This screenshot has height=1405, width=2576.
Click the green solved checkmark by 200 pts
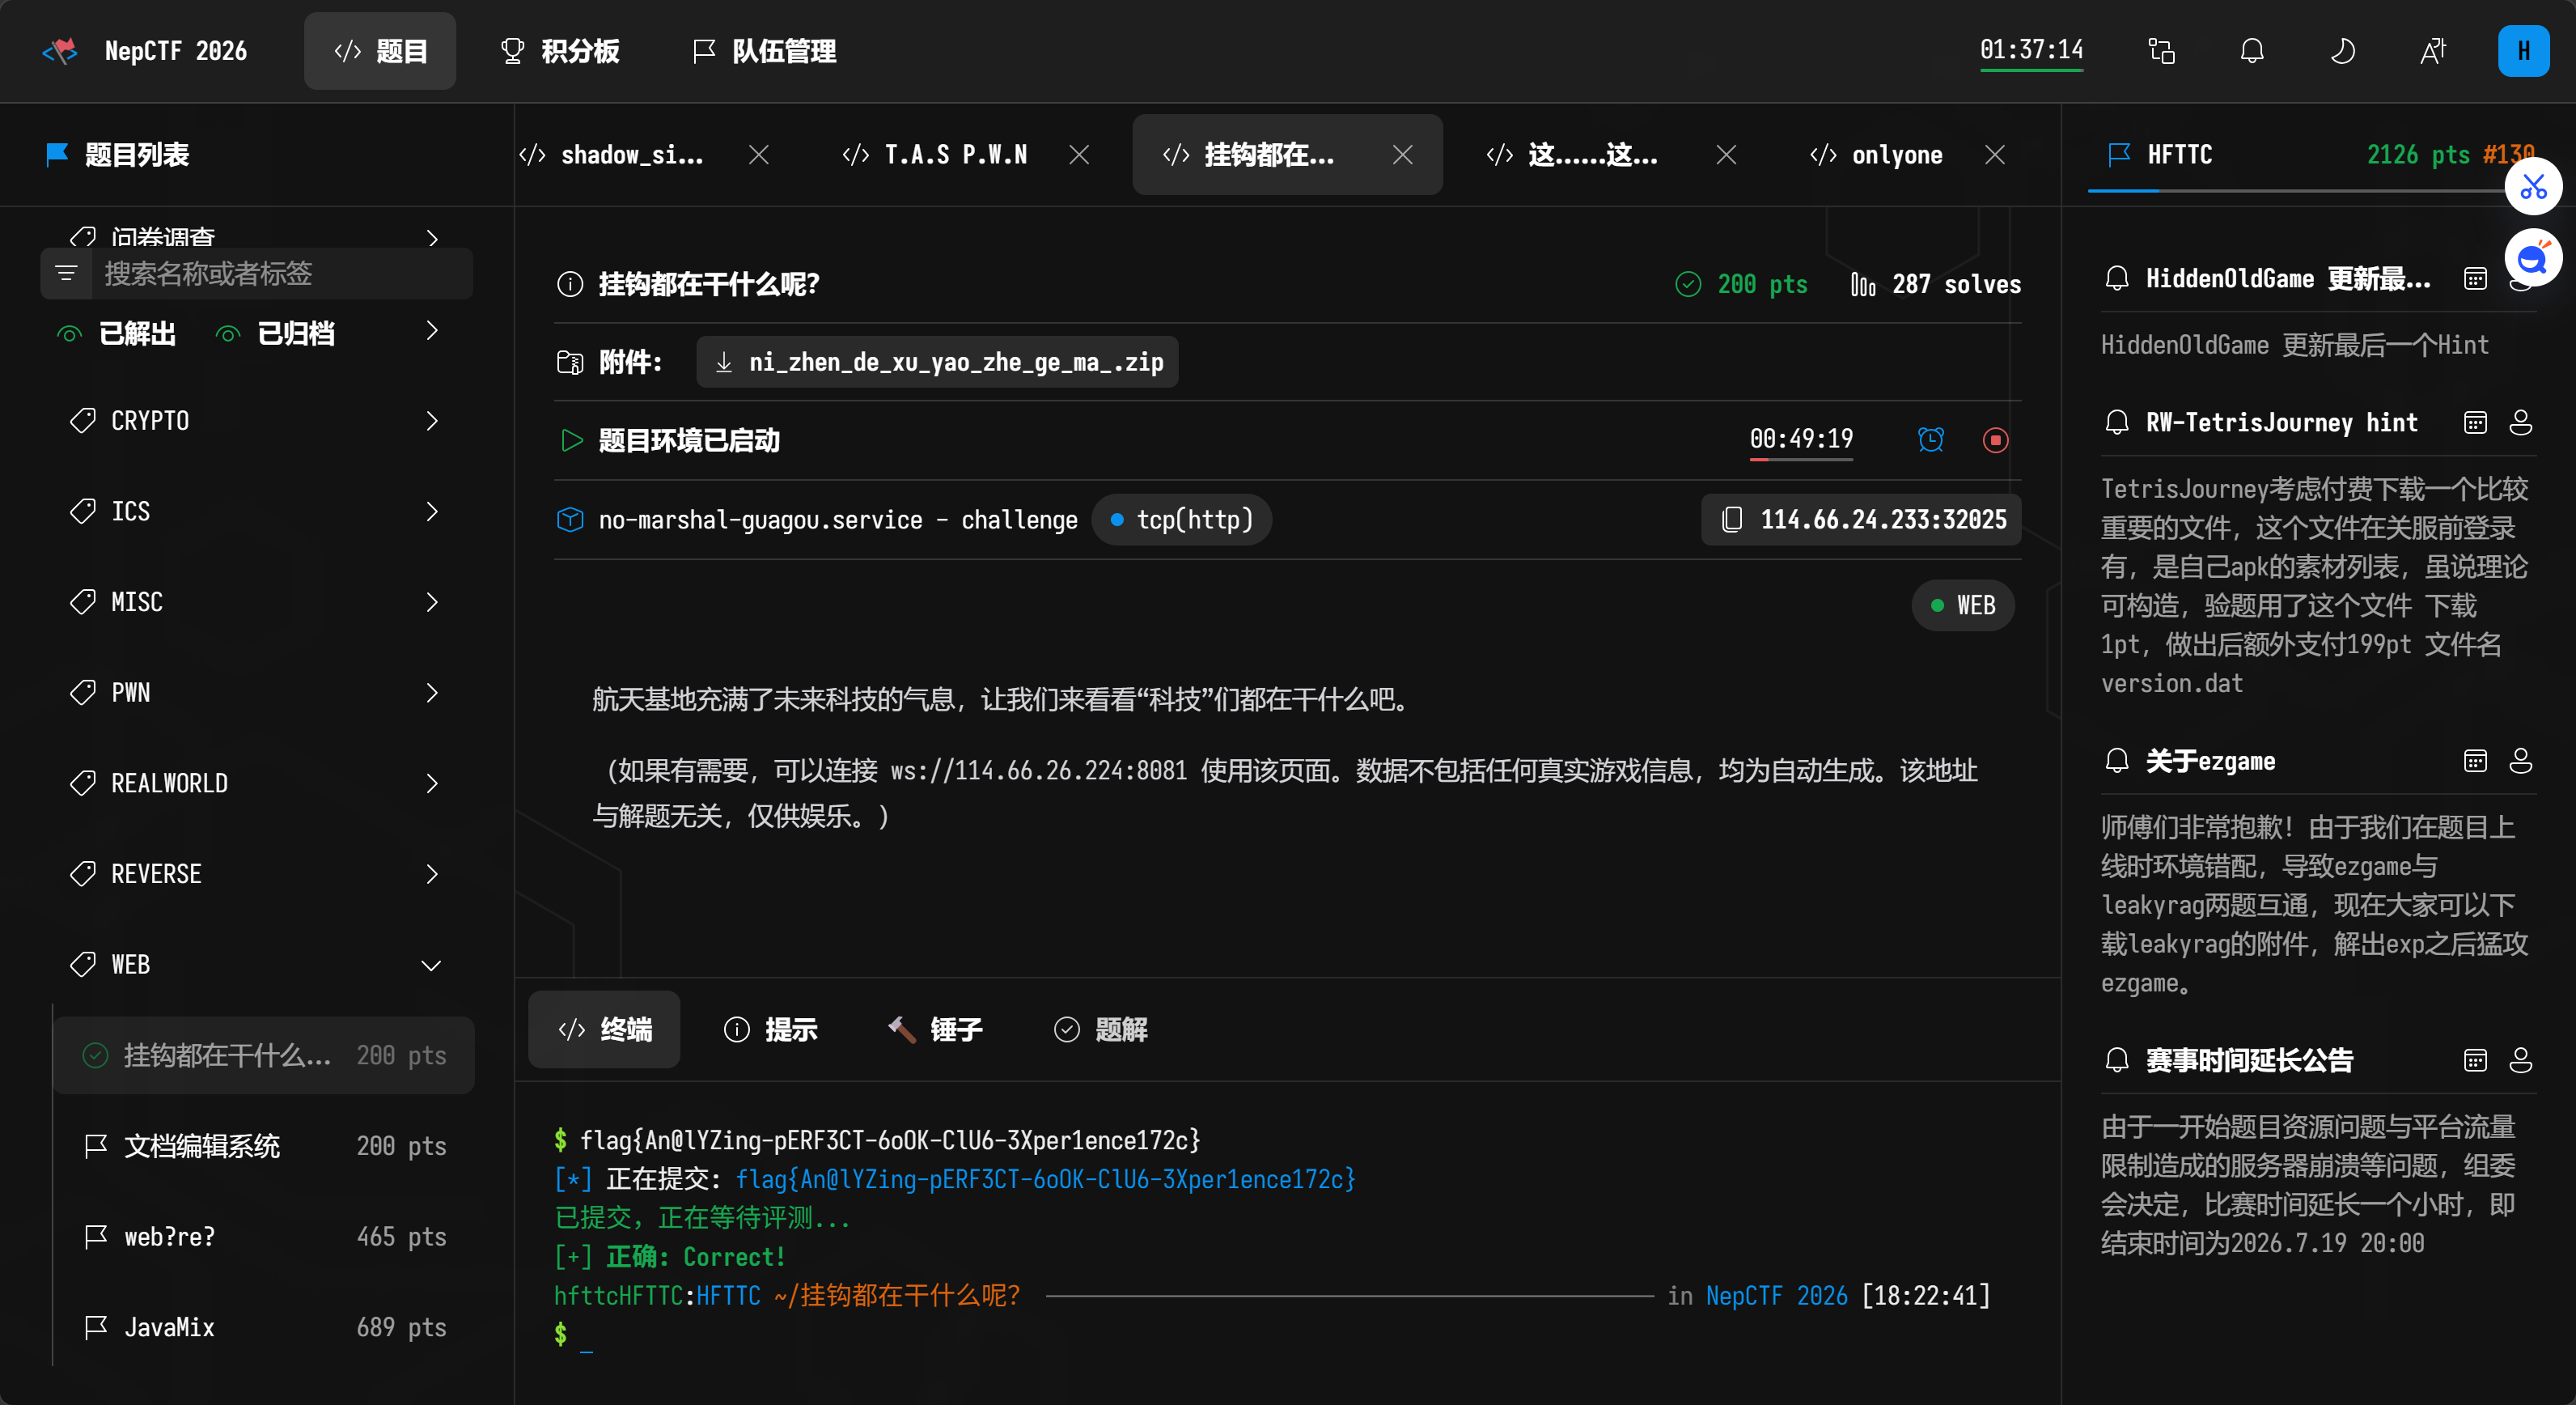coord(1688,284)
